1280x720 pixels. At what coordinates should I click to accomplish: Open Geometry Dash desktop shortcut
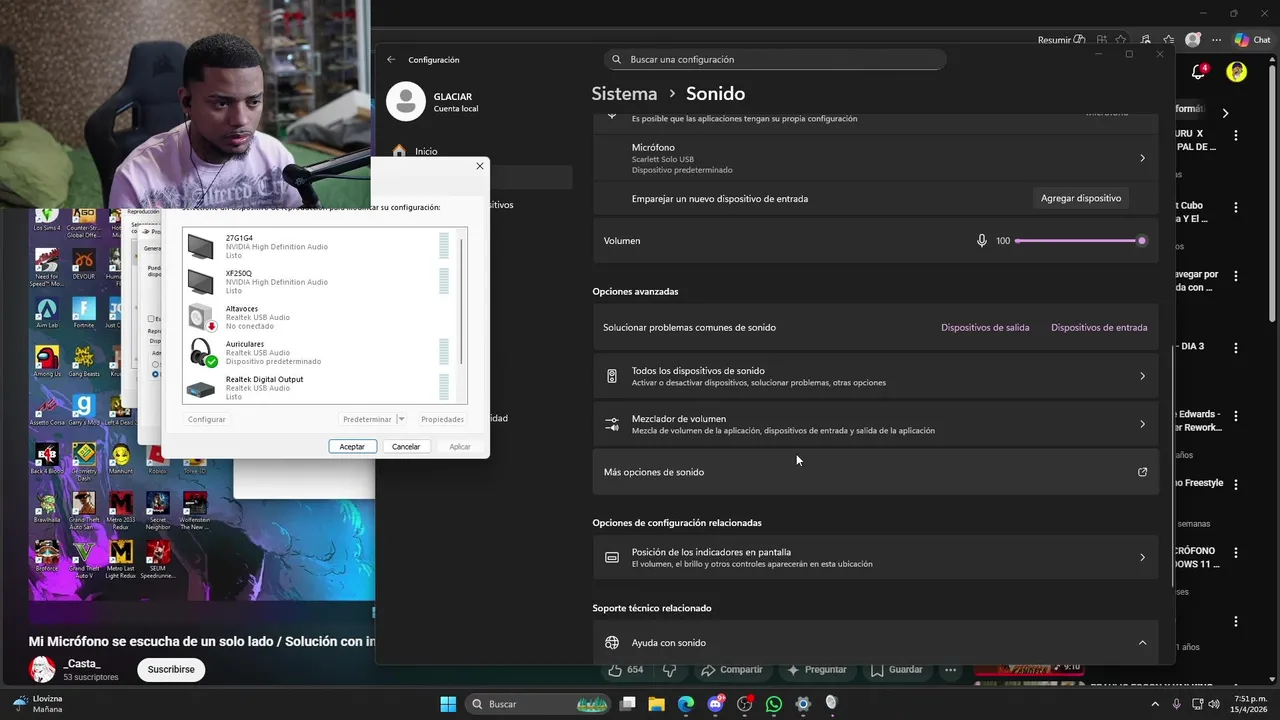[x=84, y=461]
